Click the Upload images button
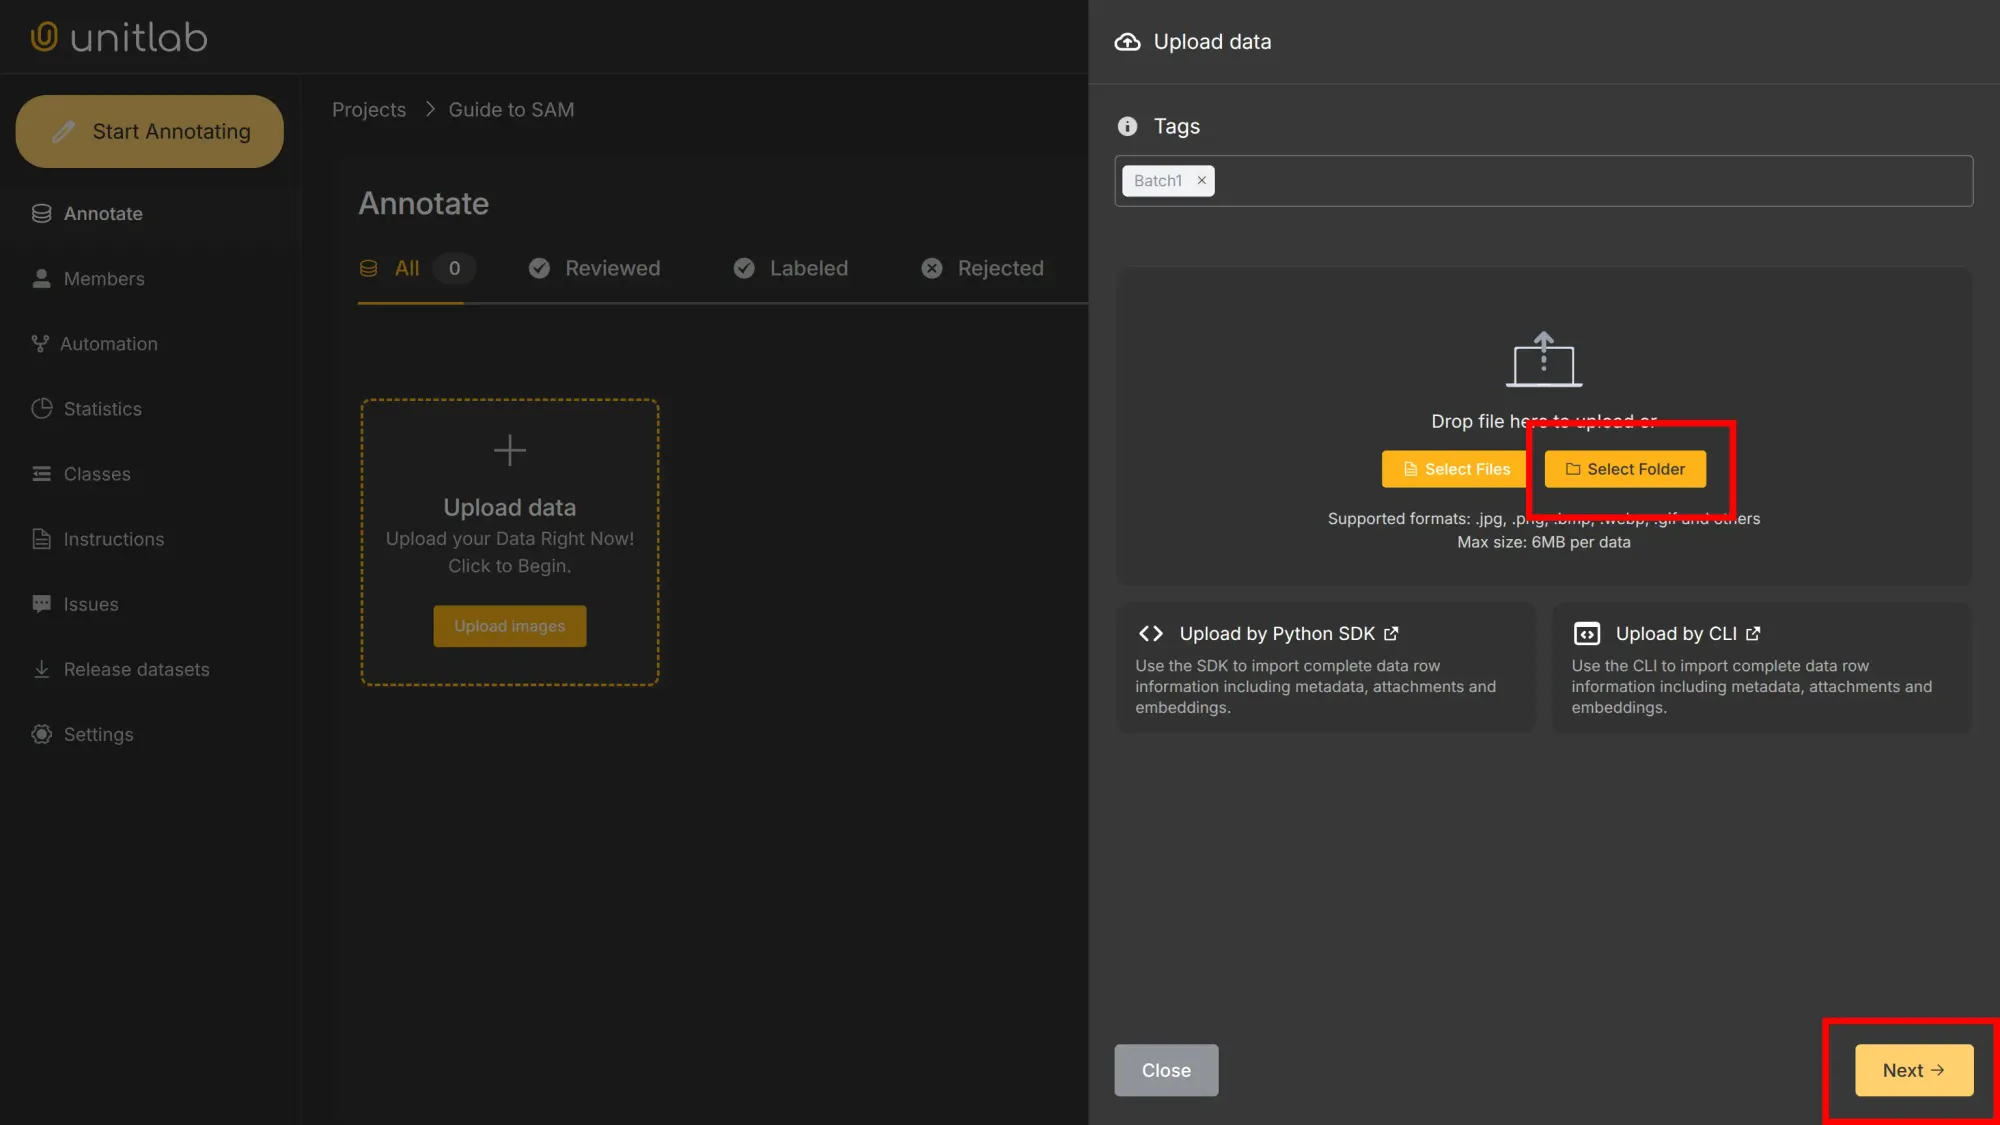 click(x=509, y=626)
